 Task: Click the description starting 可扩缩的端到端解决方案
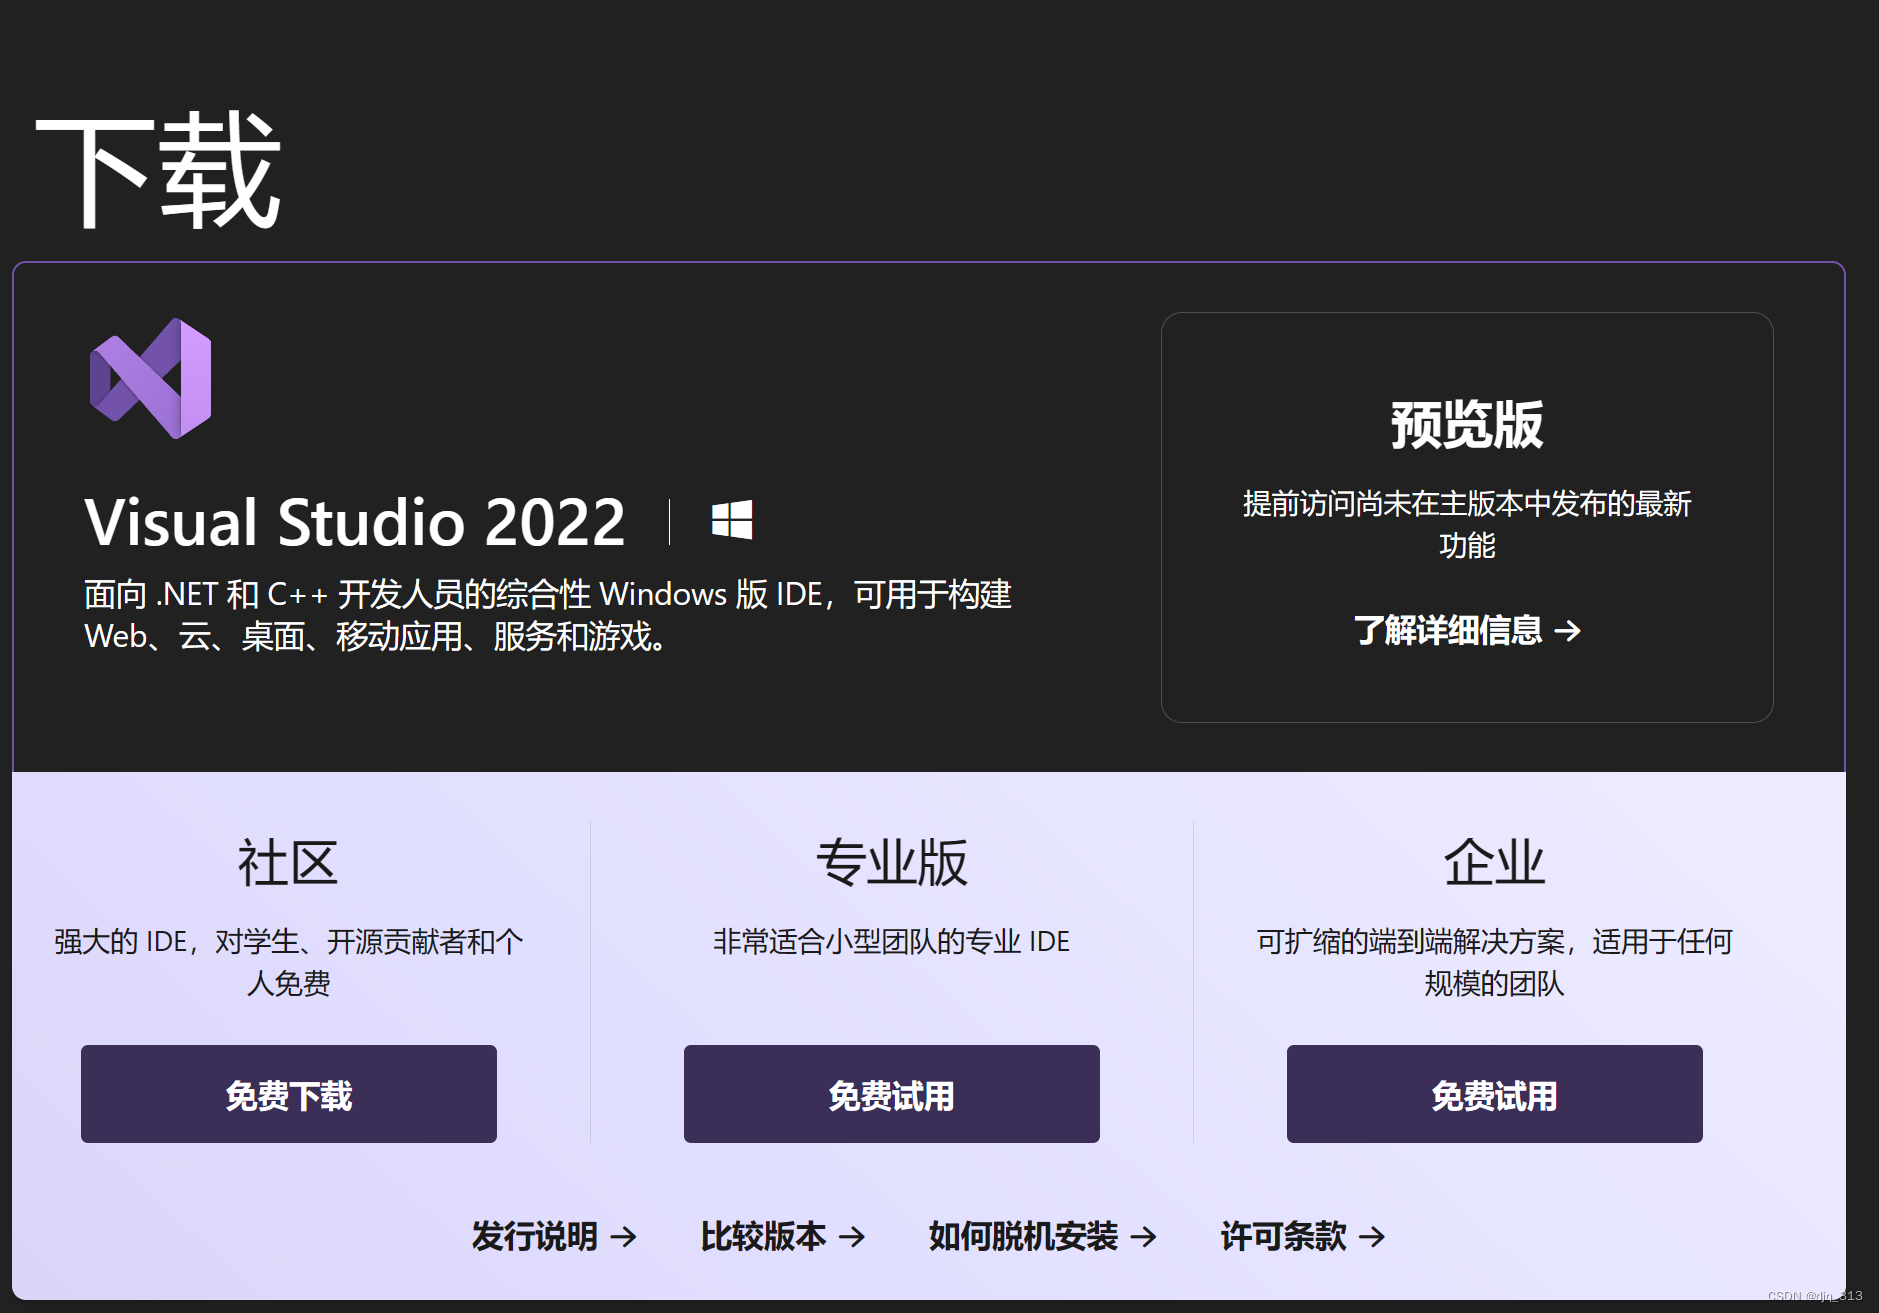coord(1495,962)
